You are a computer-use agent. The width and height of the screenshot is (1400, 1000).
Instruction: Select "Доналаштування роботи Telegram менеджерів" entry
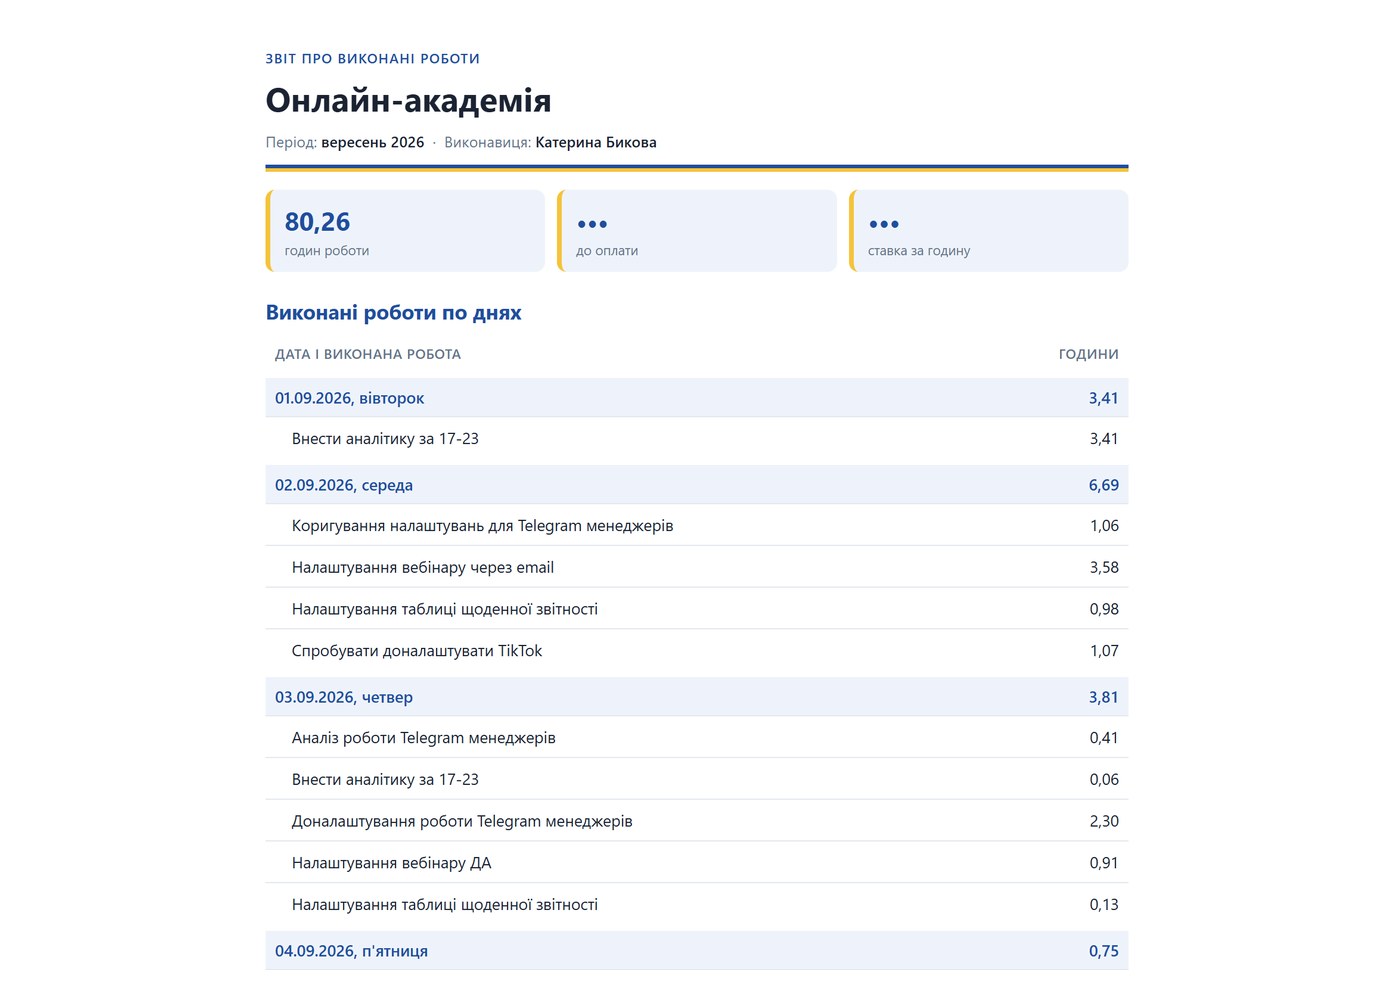[462, 822]
